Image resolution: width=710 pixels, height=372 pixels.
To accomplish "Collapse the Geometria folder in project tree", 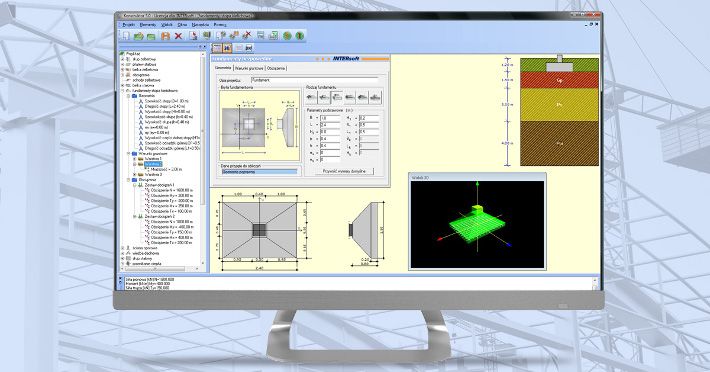I will tap(129, 96).
